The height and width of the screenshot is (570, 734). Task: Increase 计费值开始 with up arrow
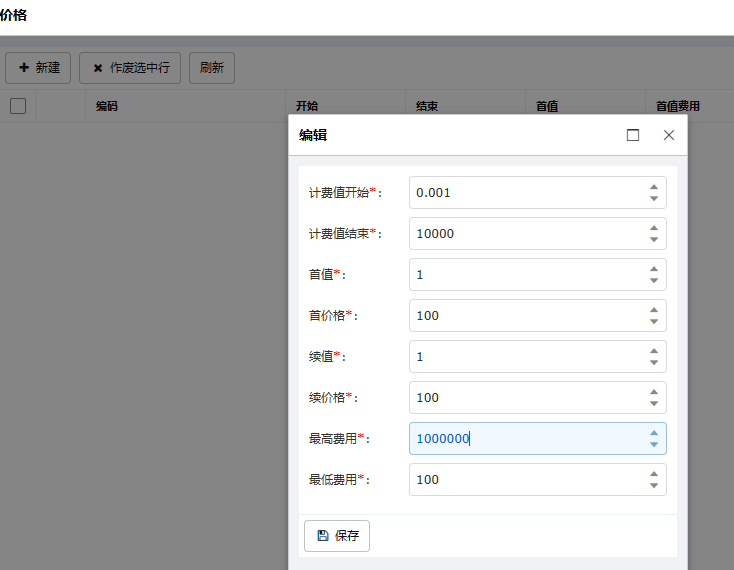coord(654,187)
